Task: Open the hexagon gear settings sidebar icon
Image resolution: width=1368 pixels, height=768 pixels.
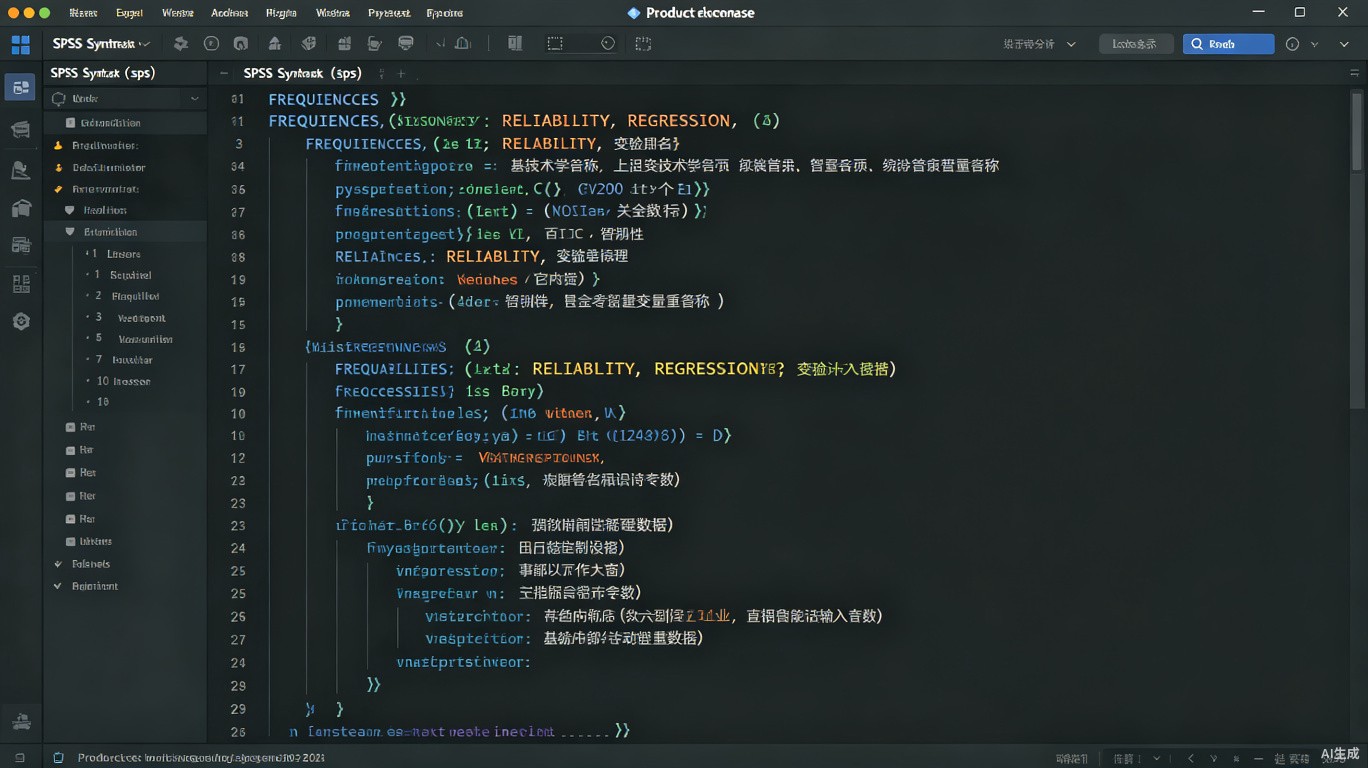Action: [x=20, y=321]
